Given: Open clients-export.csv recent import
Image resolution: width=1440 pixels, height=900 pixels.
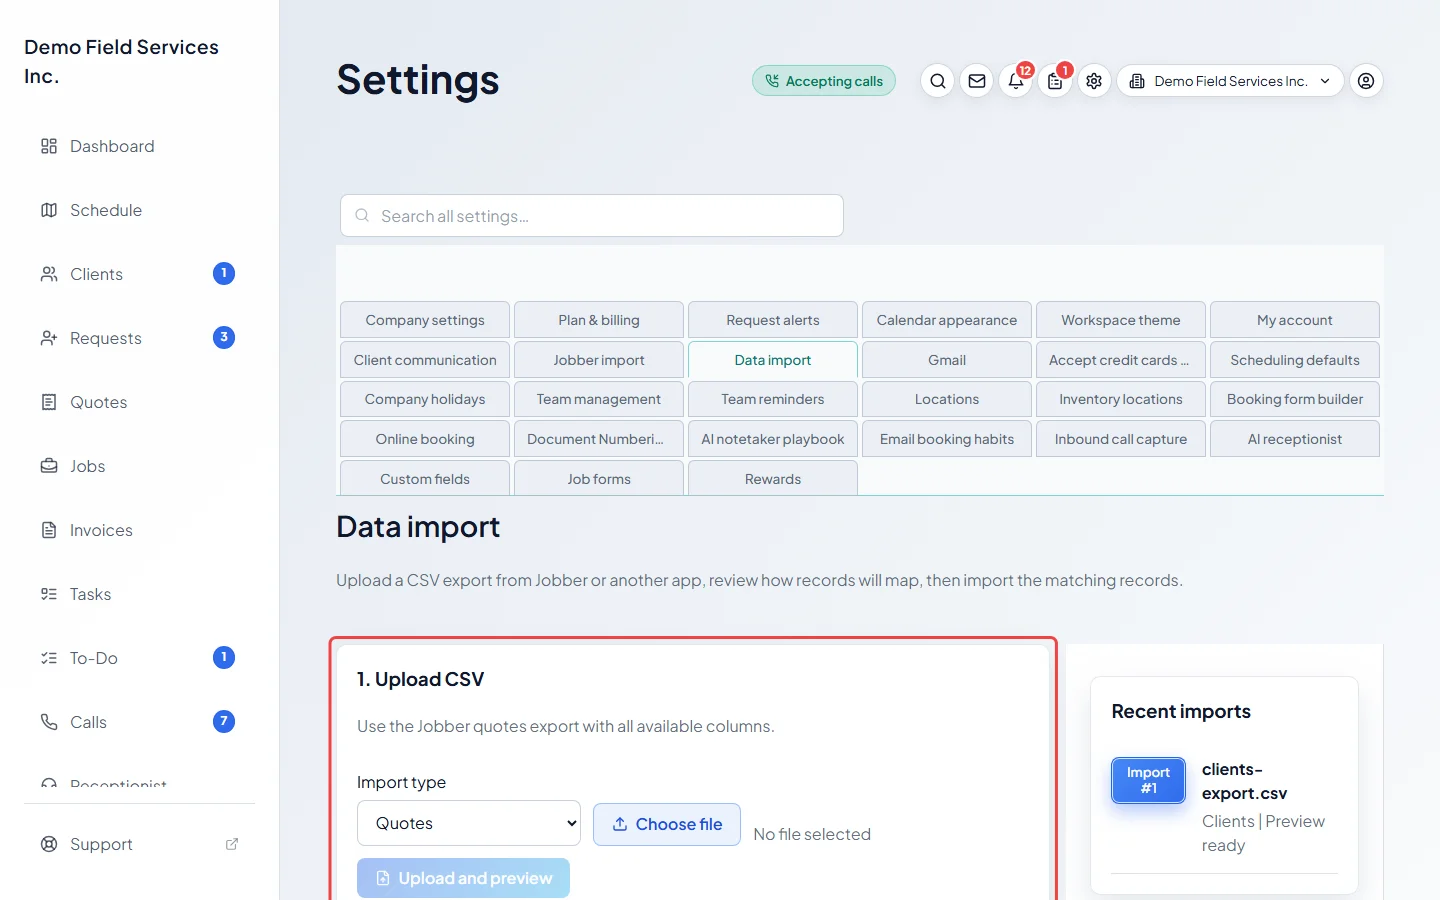Looking at the screenshot, I should [1245, 781].
